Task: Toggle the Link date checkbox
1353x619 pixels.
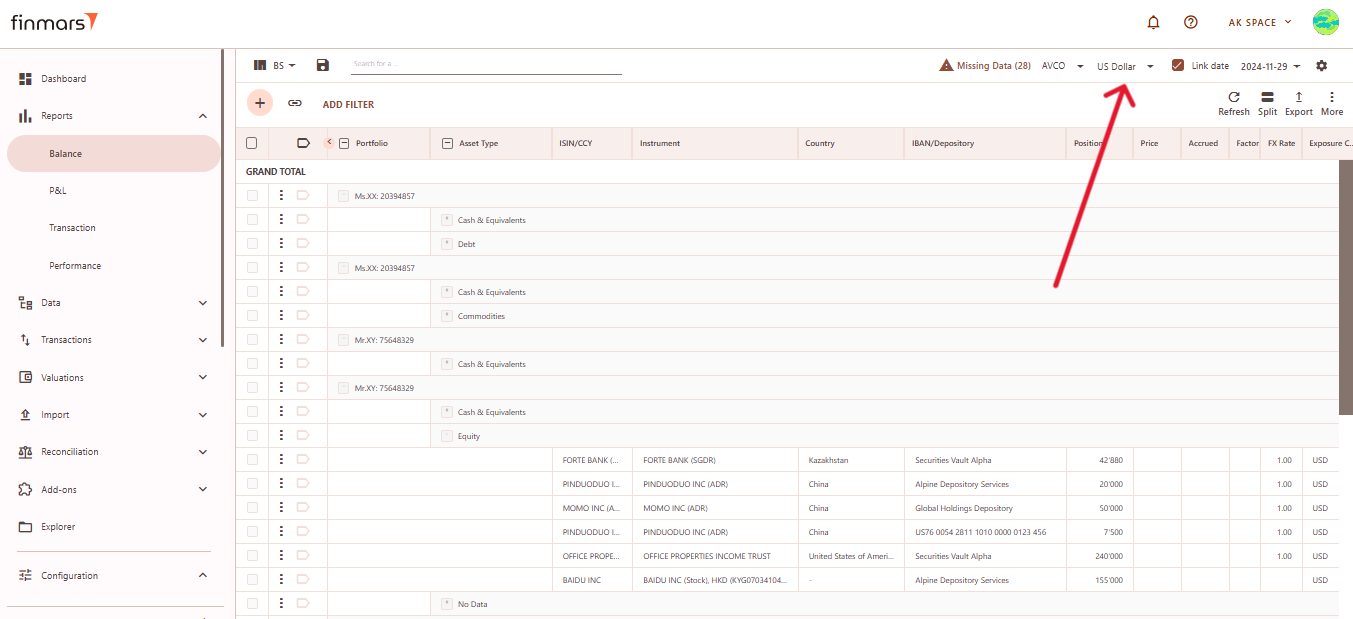Action: (x=1178, y=66)
